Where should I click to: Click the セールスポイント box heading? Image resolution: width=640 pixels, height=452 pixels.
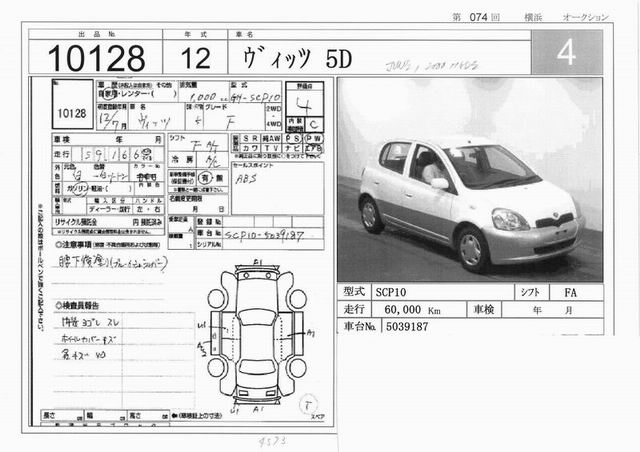pos(253,165)
